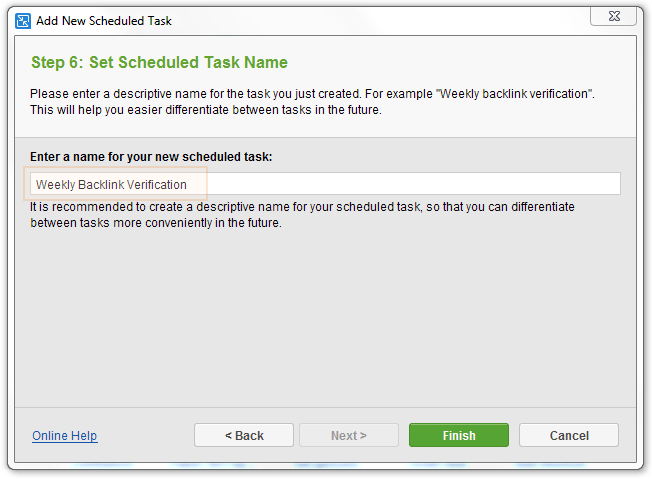
Task: Click the 'It is recommended to create' hint text
Action: tap(302, 207)
